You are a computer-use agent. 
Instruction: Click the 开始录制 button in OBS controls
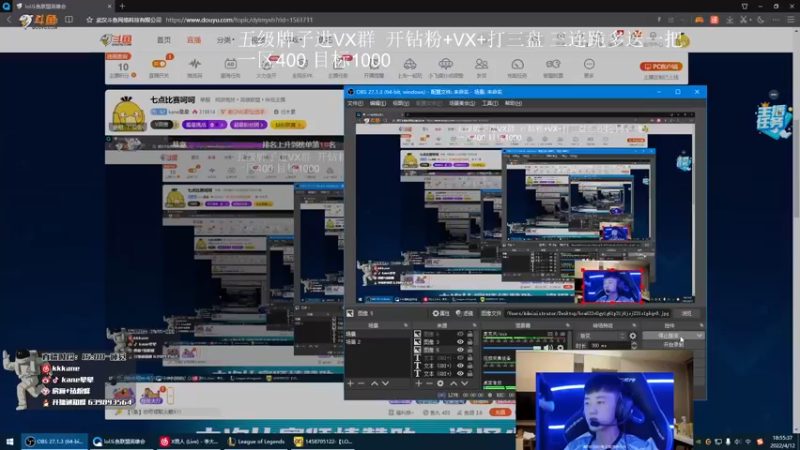tap(673, 344)
